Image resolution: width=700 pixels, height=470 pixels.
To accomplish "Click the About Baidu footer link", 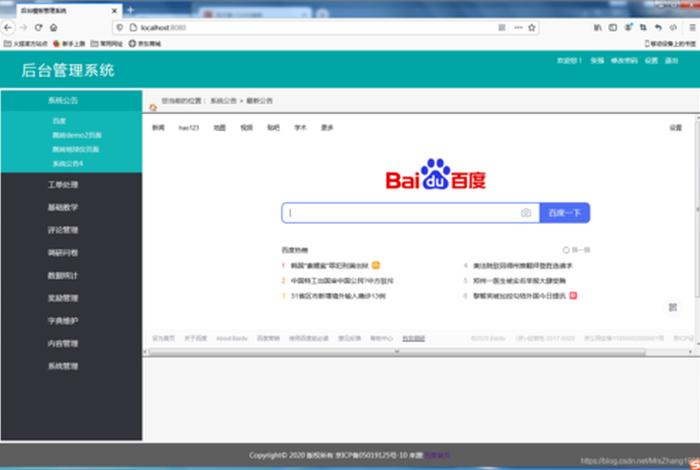I will pos(232,338).
